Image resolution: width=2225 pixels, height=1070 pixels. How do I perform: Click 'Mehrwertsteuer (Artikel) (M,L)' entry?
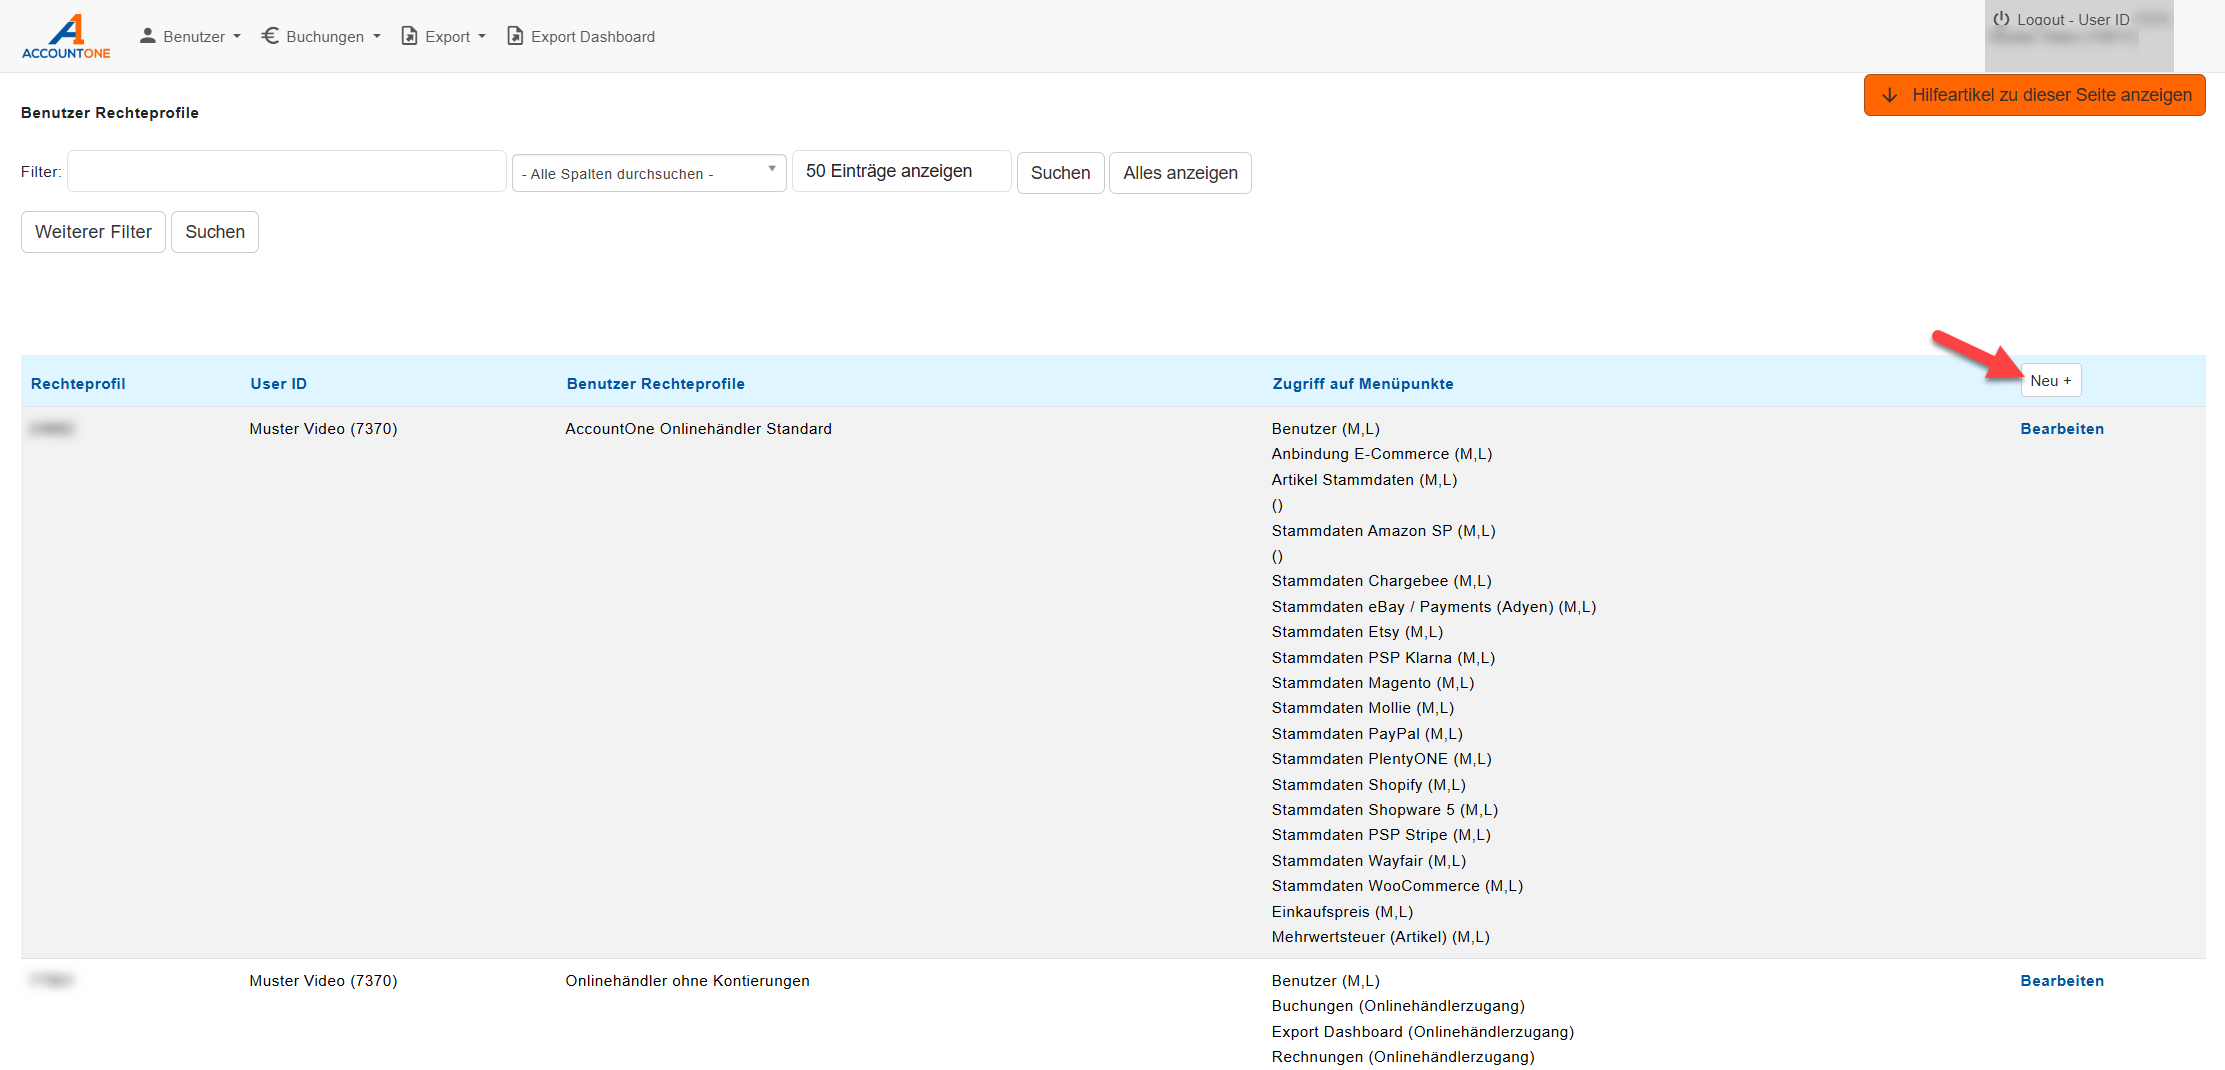(x=1380, y=937)
